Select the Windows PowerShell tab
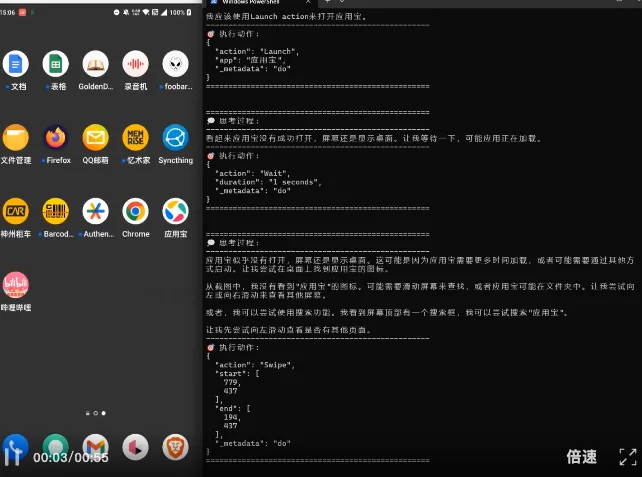This screenshot has height=477, width=642. [262, 4]
